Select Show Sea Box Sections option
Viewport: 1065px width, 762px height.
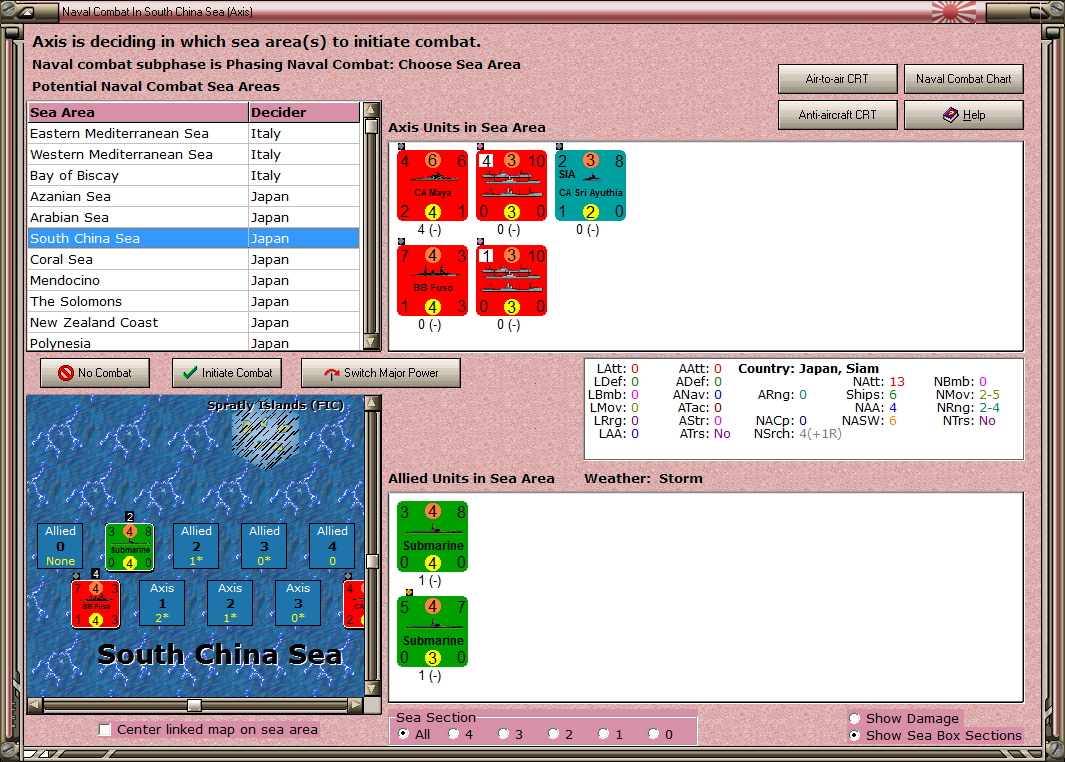(x=854, y=735)
